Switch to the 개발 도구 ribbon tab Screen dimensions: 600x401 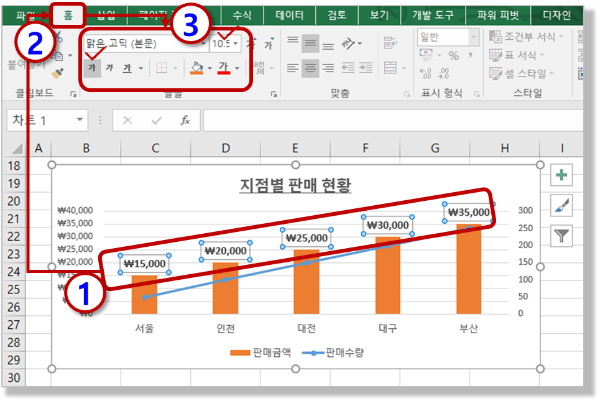pos(433,15)
